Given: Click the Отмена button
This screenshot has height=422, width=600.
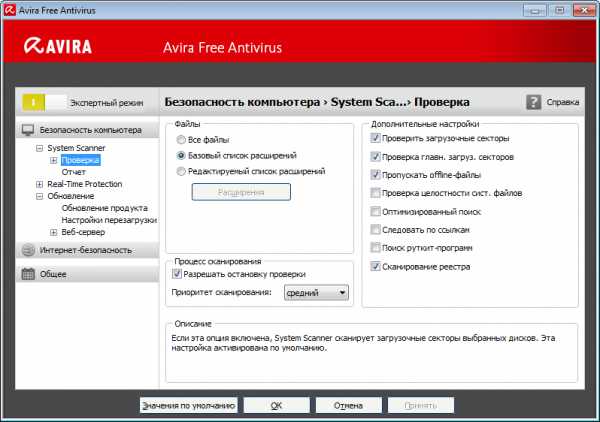Looking at the screenshot, I should (348, 405).
